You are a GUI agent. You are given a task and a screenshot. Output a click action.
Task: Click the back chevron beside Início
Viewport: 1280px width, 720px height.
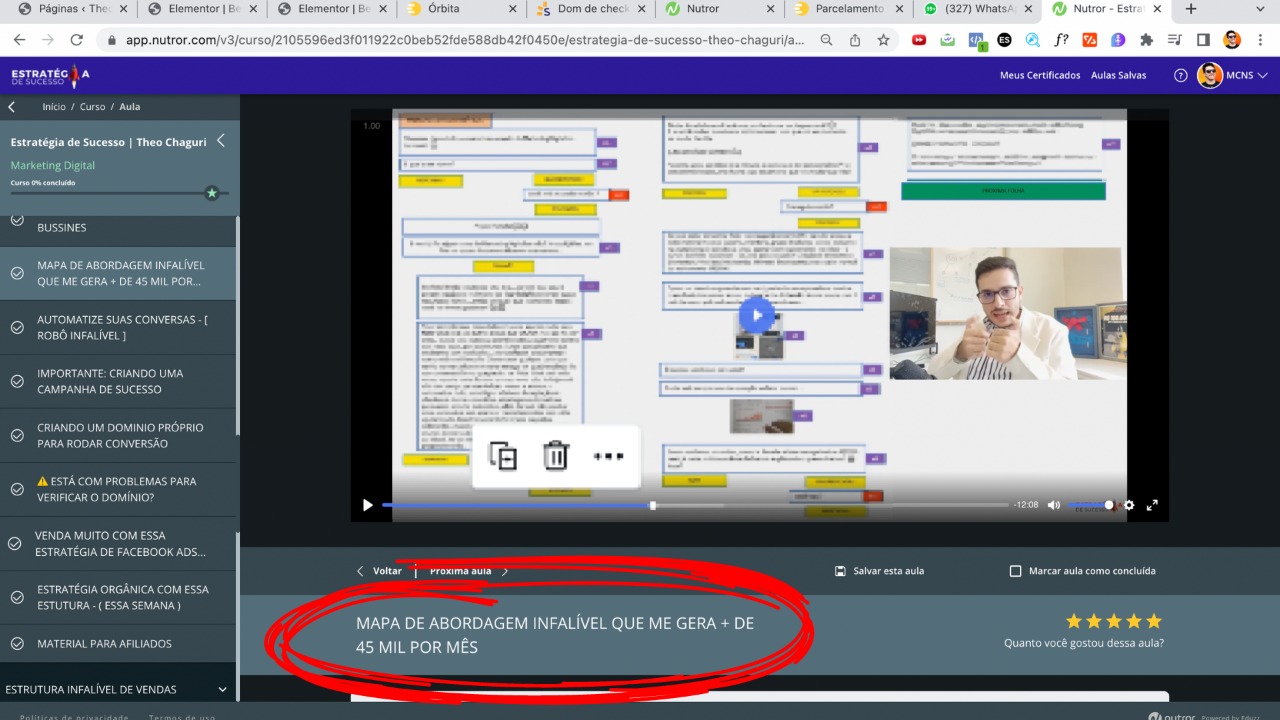click(12, 107)
